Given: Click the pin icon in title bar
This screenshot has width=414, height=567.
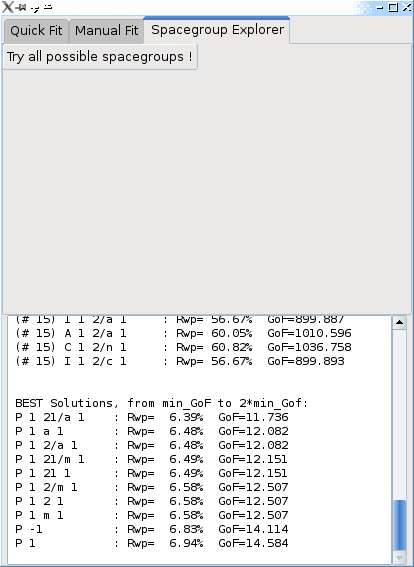Looking at the screenshot, I should pyautogui.click(x=21, y=7).
